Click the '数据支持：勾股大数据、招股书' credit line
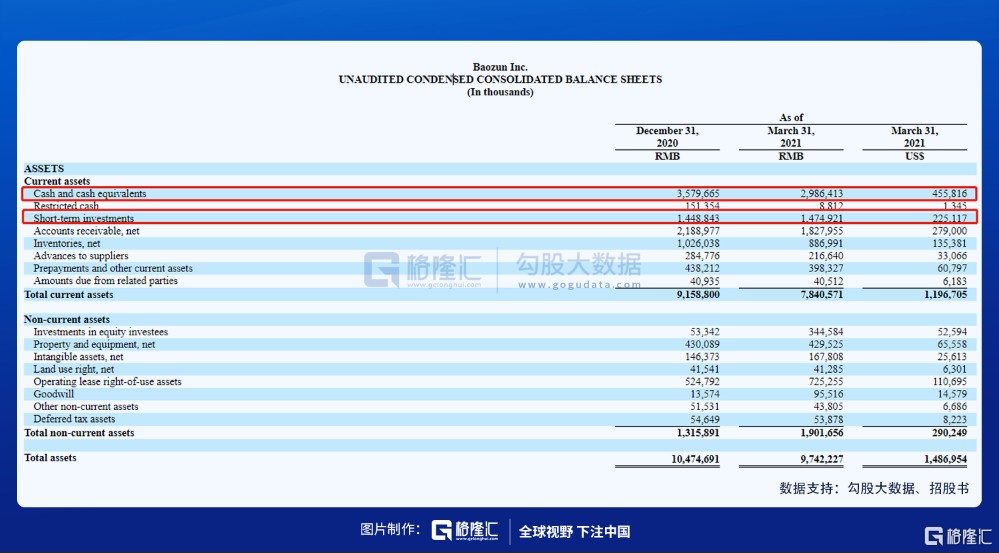This screenshot has width=999, height=553. pyautogui.click(x=874, y=489)
